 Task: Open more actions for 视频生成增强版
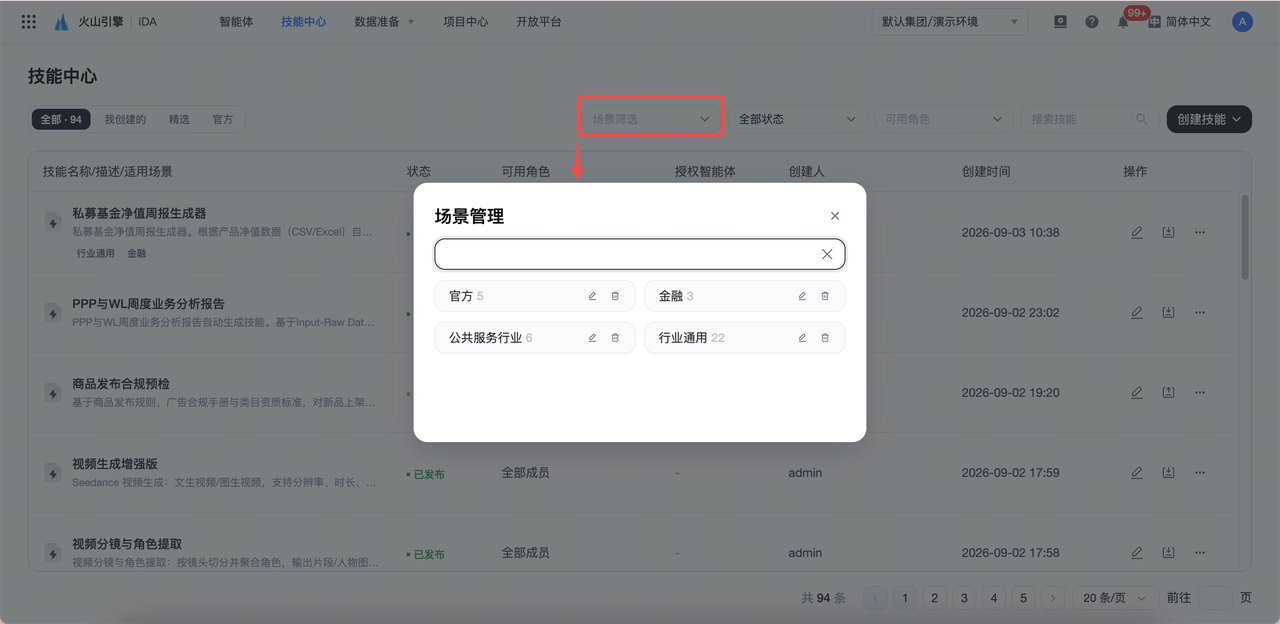click(x=1200, y=472)
